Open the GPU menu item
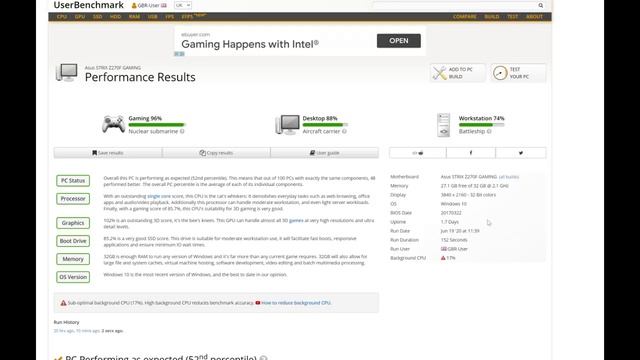Viewport: 640px width, 360px height. (80, 17)
